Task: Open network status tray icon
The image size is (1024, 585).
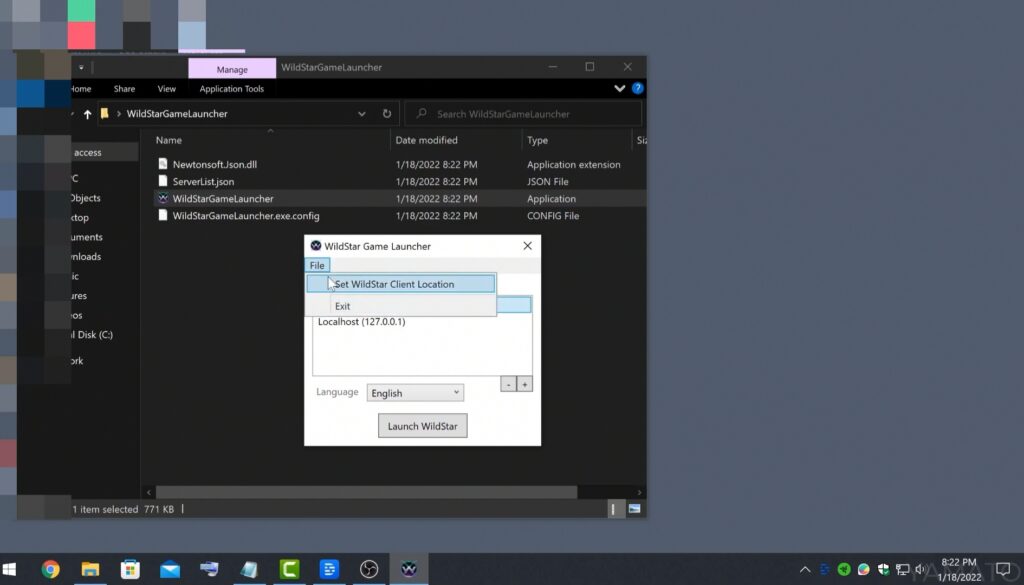Action: (903, 569)
